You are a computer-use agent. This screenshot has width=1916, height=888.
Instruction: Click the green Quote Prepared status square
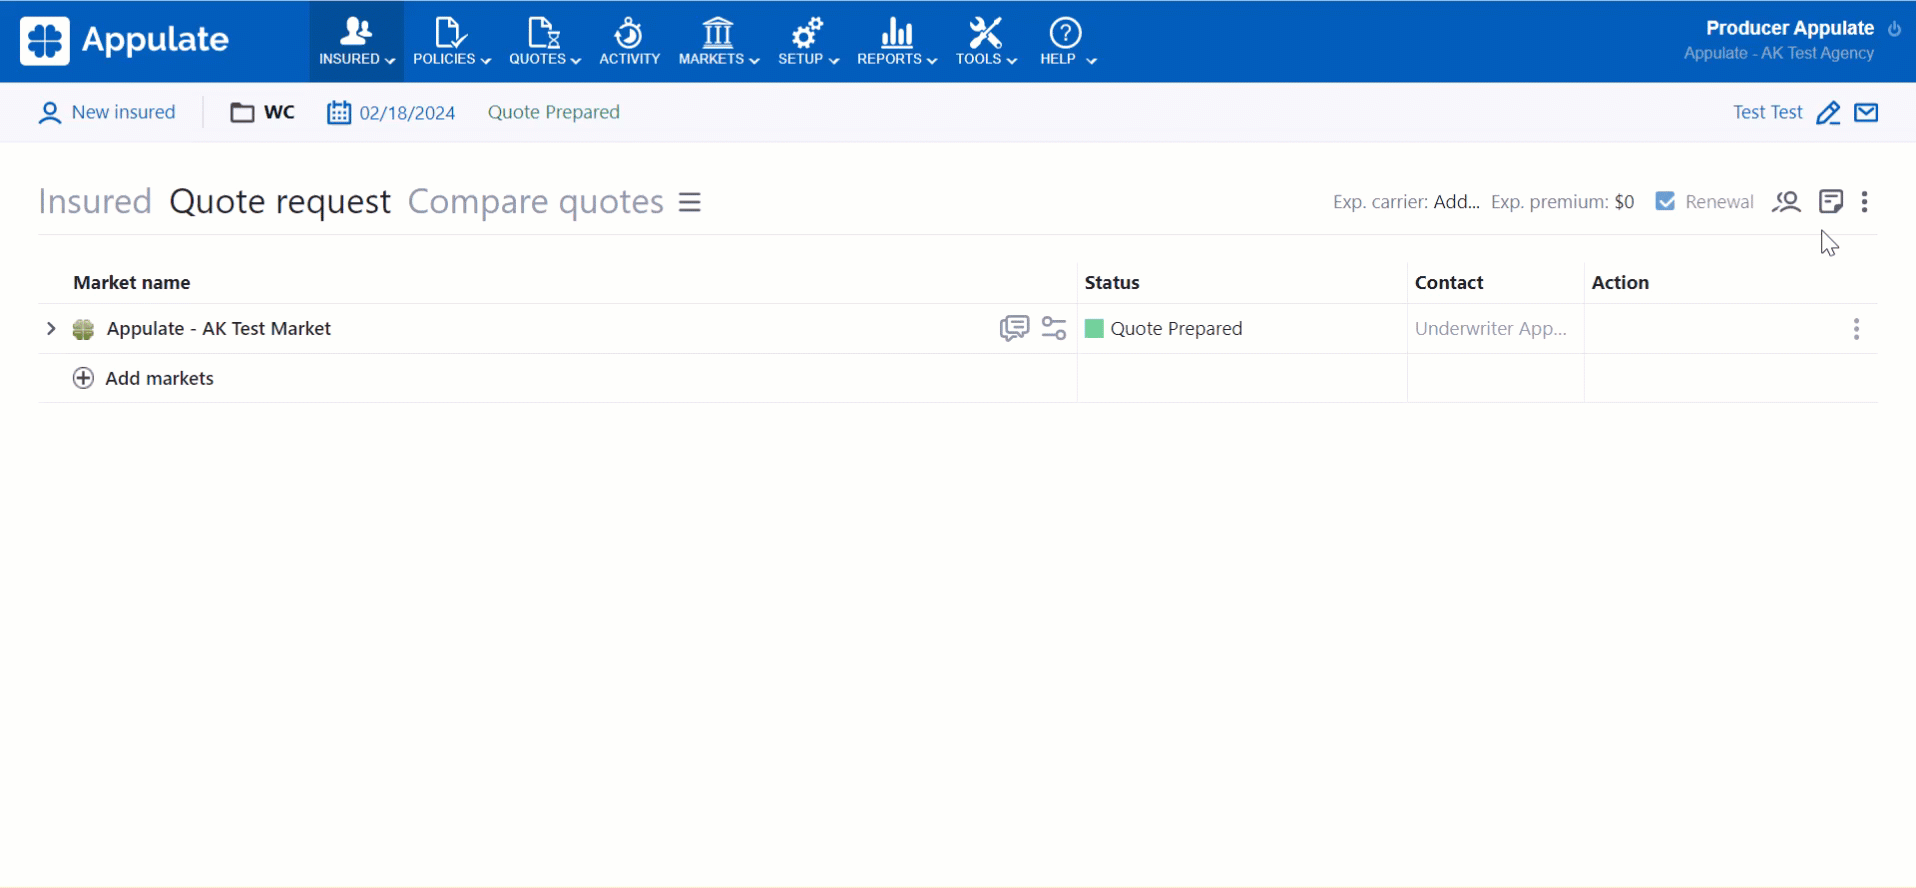click(x=1094, y=328)
